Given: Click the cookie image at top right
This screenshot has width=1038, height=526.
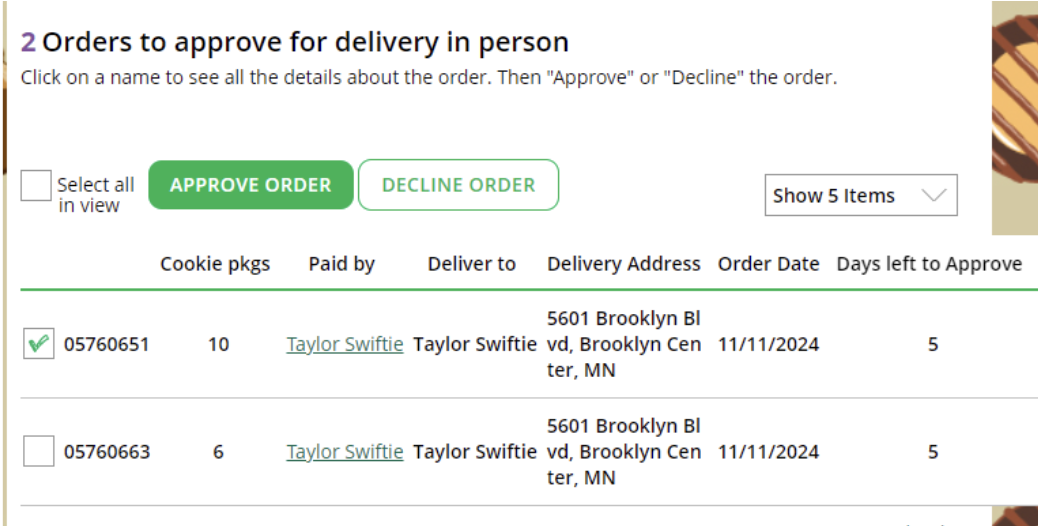Looking at the screenshot, I should click(1015, 118).
